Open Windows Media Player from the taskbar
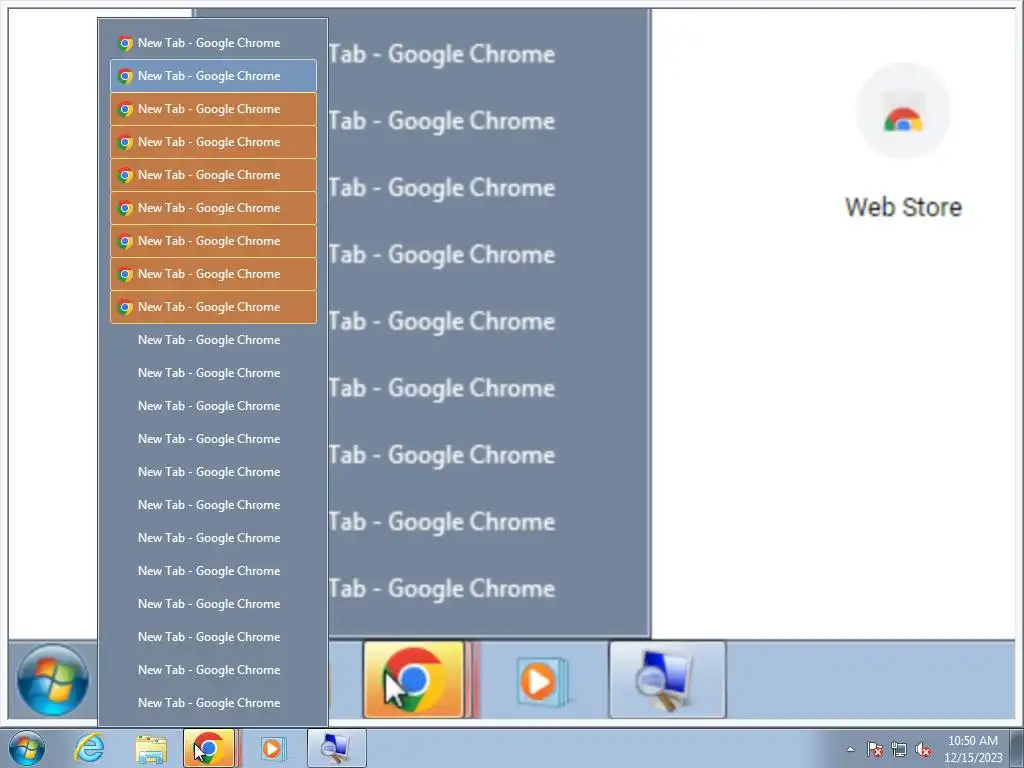This screenshot has width=1024, height=768. tap(272, 748)
